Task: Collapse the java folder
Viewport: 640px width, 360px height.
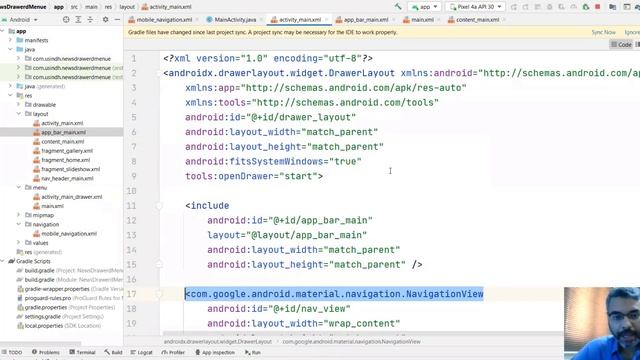Action: [10, 49]
